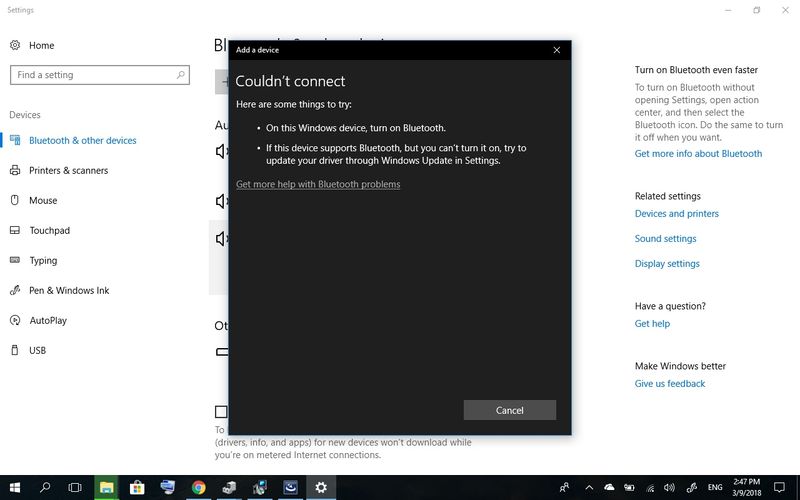Click the Mouse icon in sidebar
This screenshot has width=800, height=500.
(x=15, y=200)
